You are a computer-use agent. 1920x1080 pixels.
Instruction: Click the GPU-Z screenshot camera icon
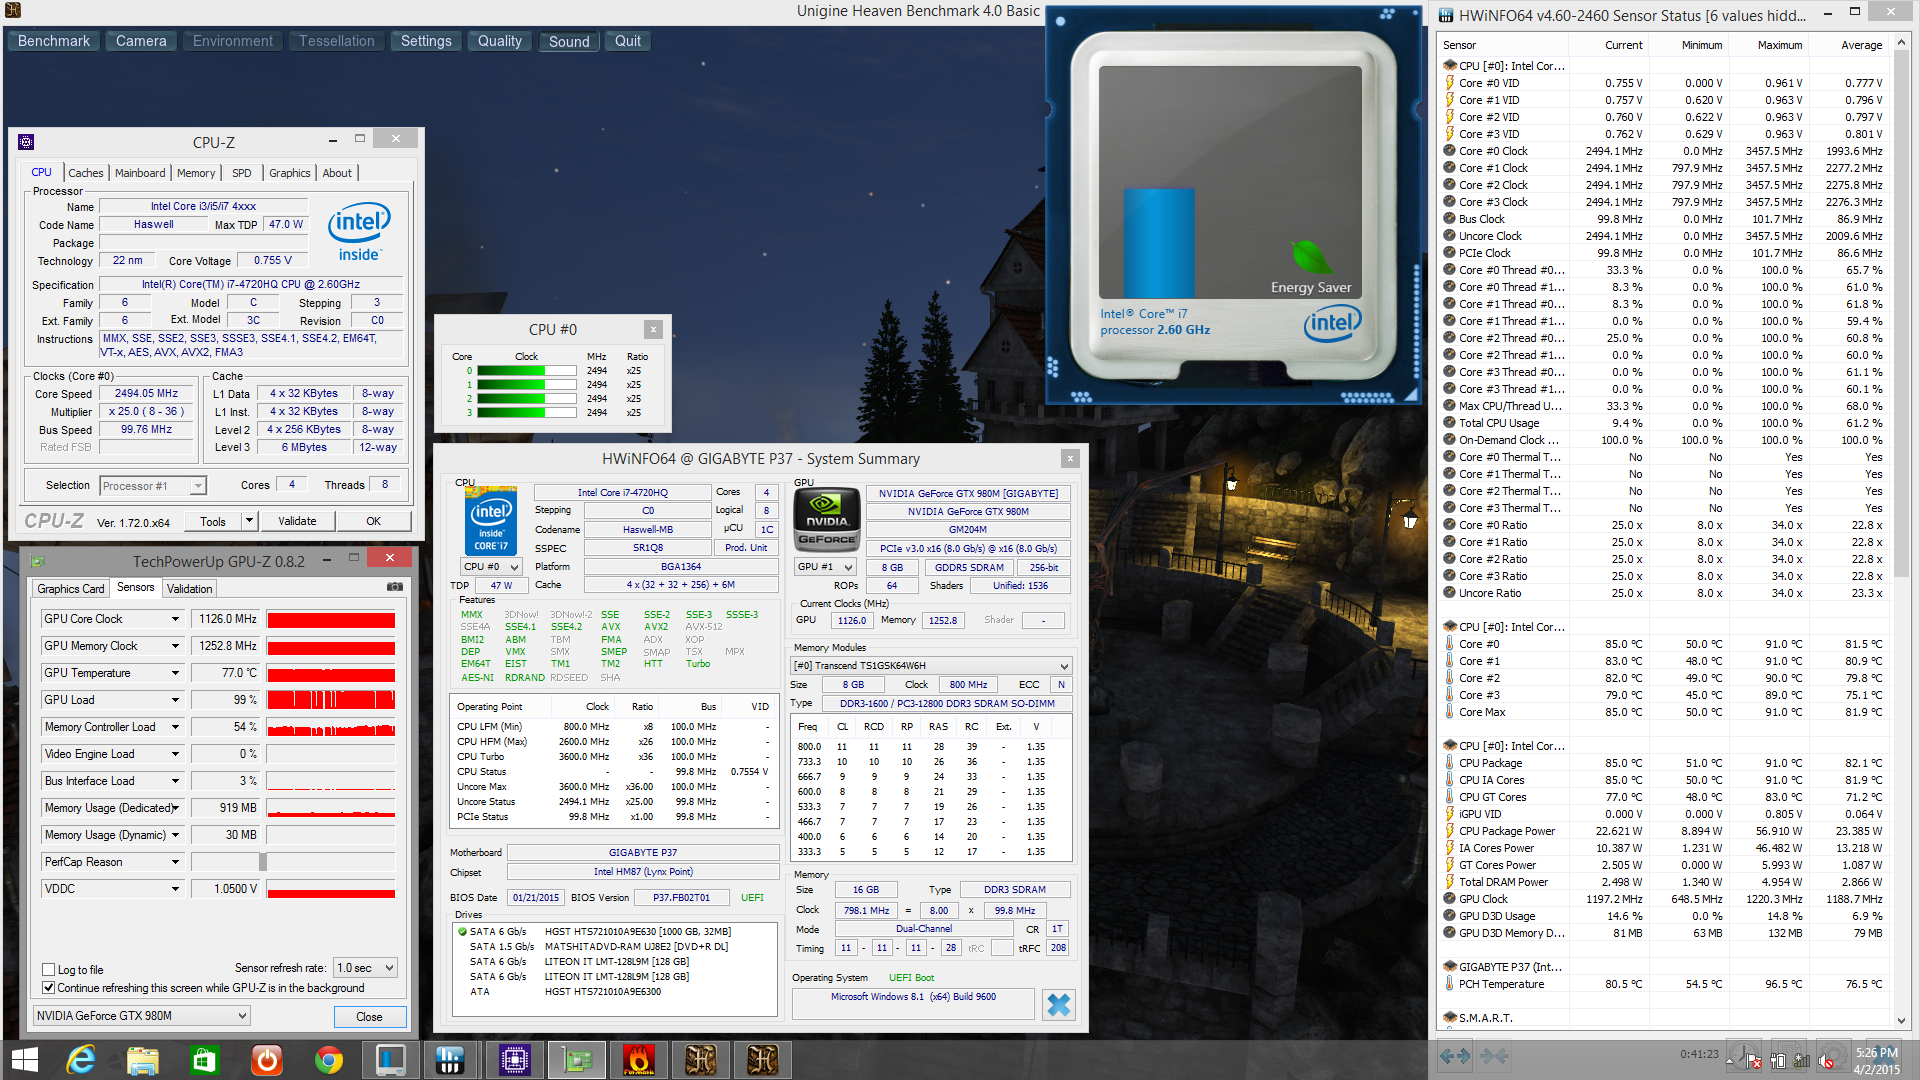(395, 588)
